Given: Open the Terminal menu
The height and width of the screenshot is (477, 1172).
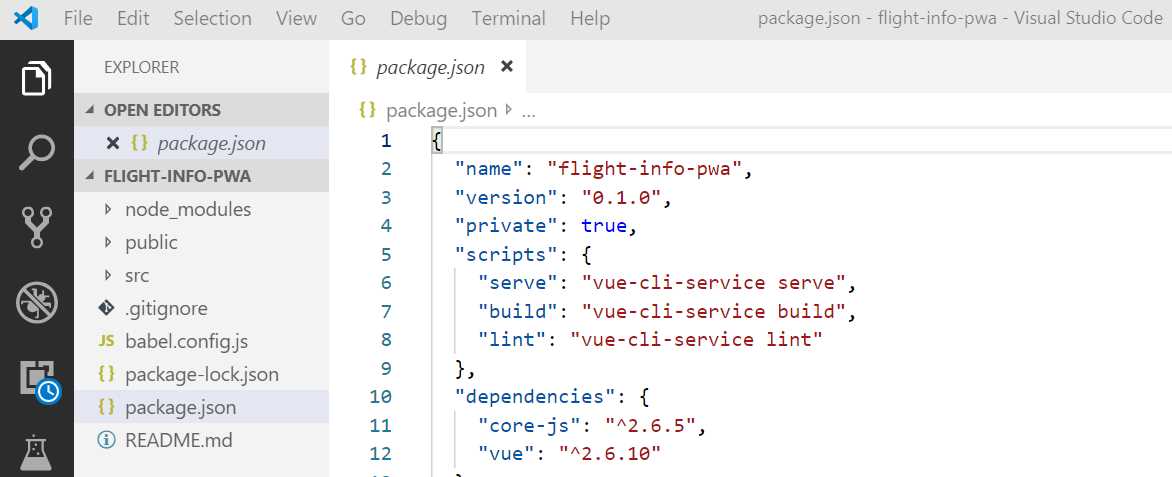Looking at the screenshot, I should 508,18.
